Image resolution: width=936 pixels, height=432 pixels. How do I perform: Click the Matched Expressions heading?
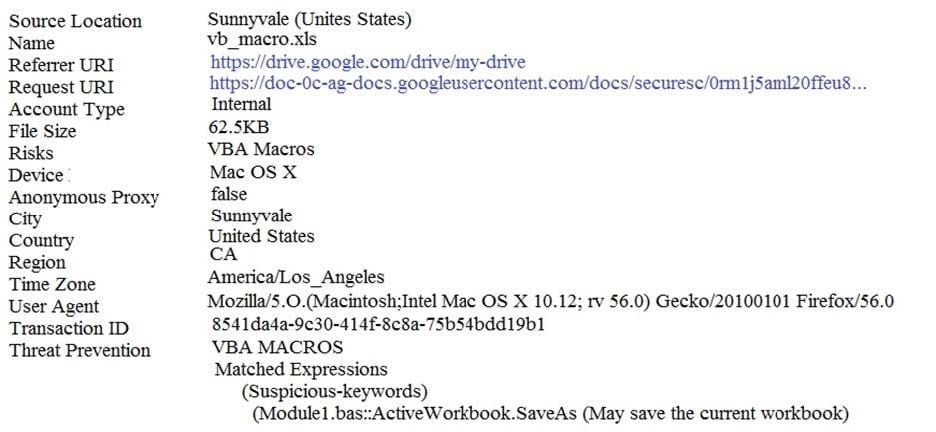pyautogui.click(x=301, y=369)
